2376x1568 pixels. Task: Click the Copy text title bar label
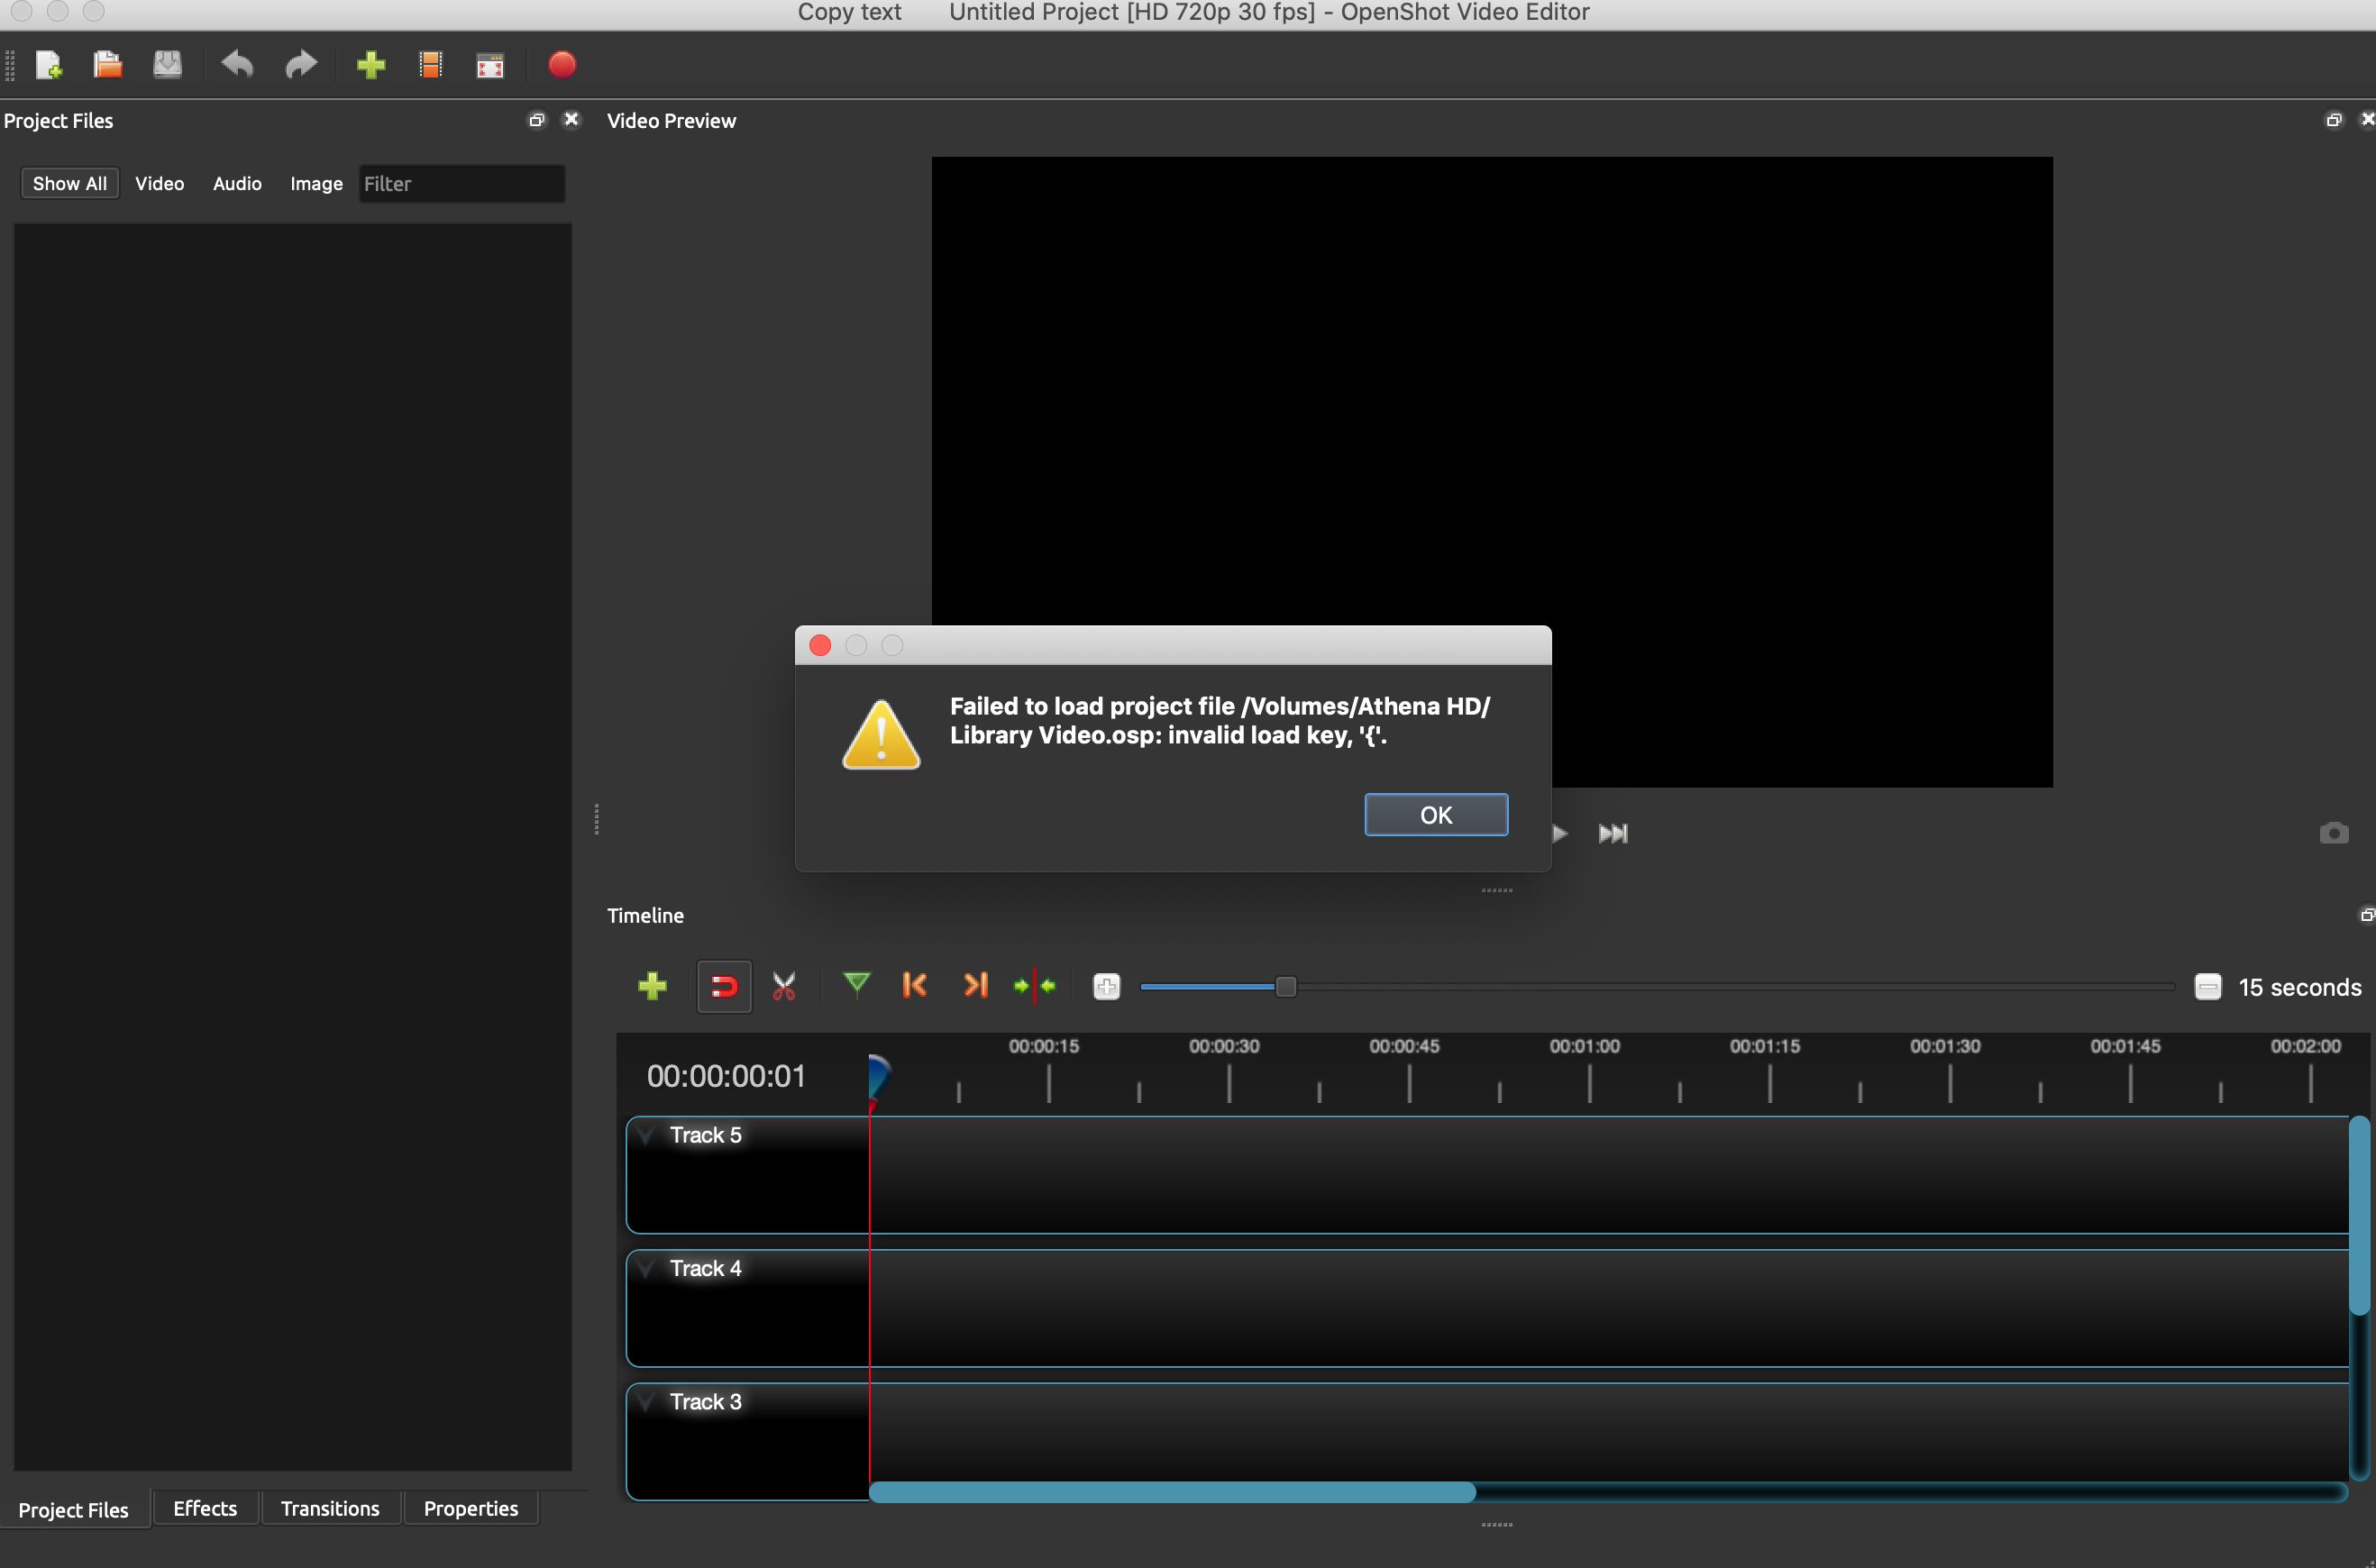pyautogui.click(x=849, y=12)
